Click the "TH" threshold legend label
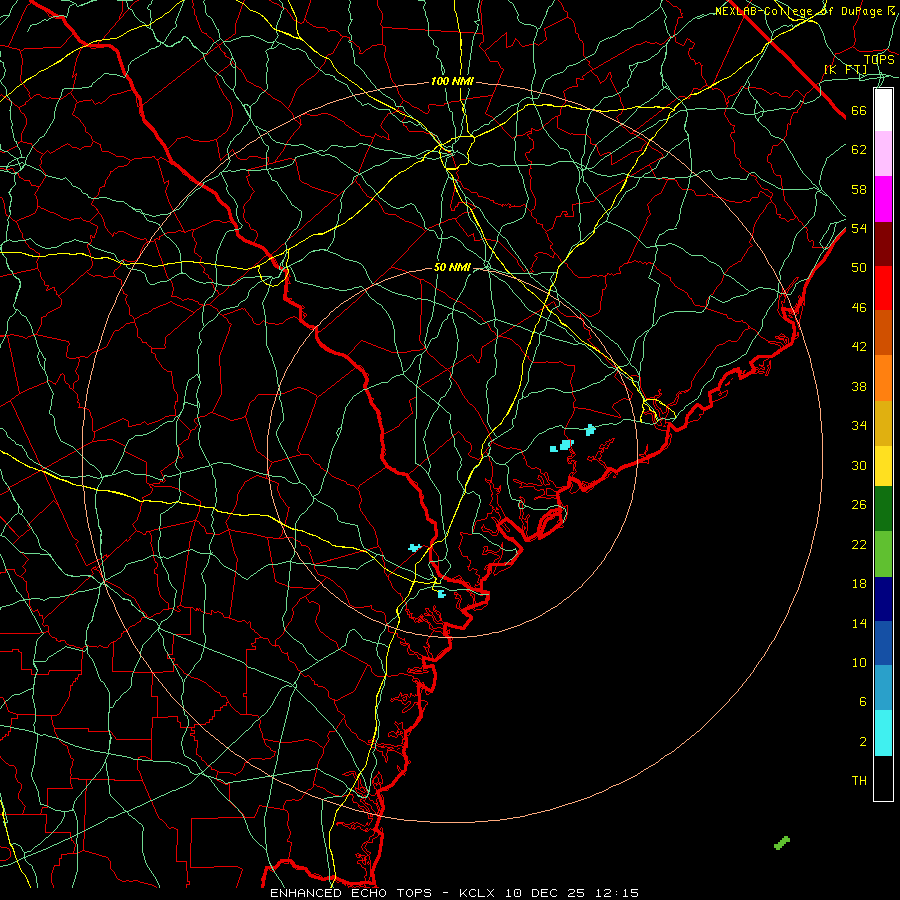Screen dimensions: 900x900 coord(859,781)
